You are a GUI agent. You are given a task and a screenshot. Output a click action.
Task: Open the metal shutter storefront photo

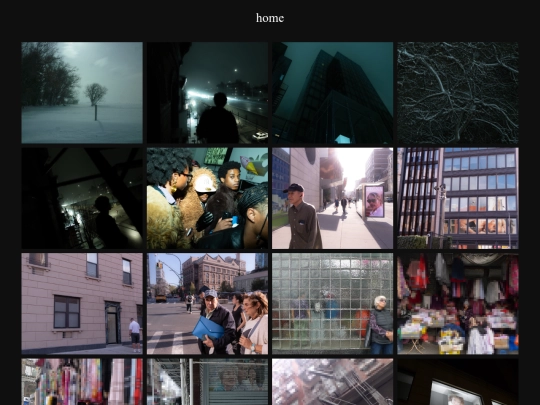click(207, 382)
